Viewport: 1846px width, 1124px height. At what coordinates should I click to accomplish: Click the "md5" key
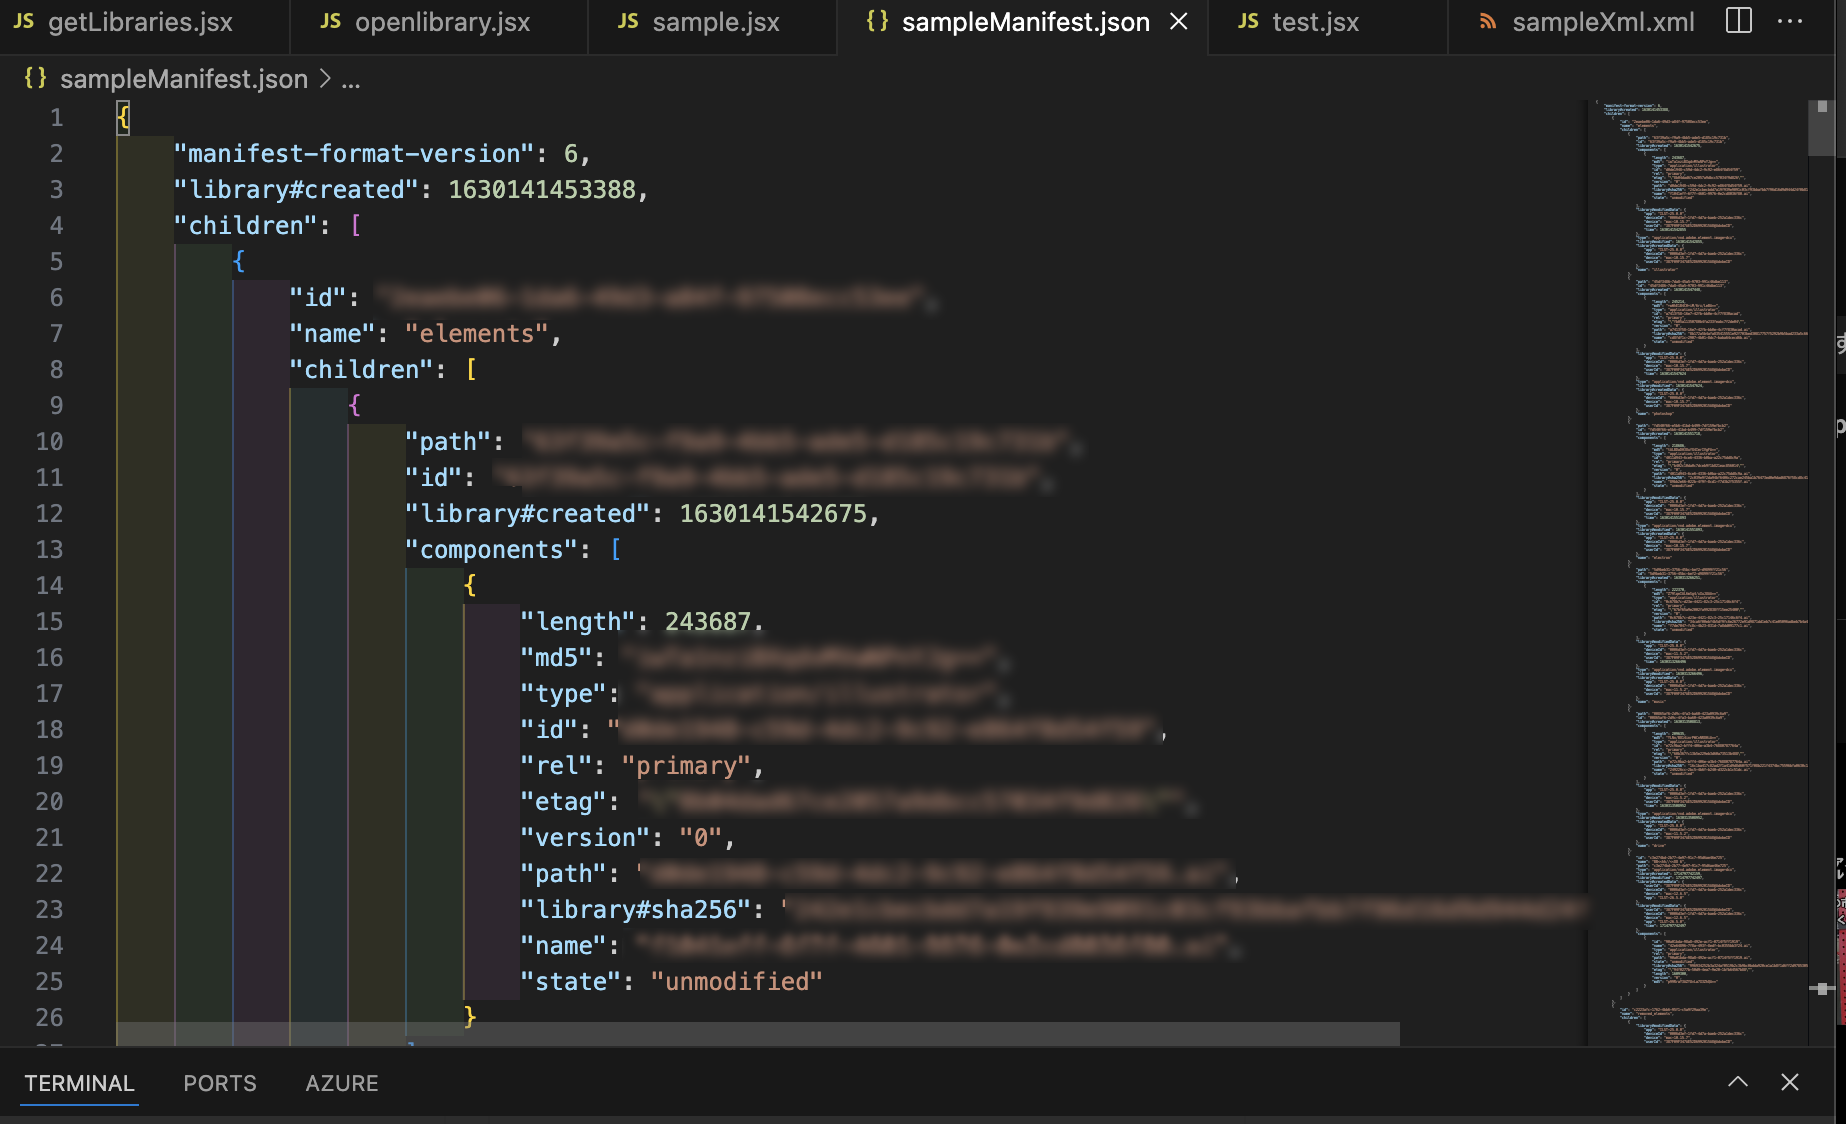556,658
